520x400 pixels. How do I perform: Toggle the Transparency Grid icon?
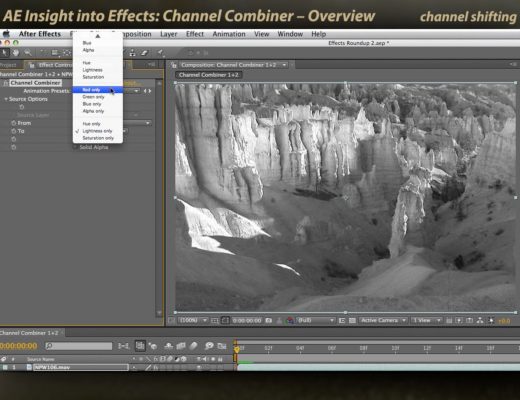click(x=352, y=320)
